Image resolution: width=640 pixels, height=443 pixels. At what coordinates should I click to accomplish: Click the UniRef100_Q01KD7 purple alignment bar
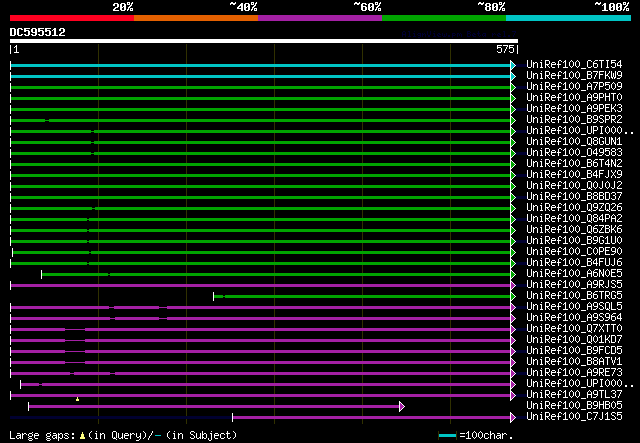pyautogui.click(x=300, y=340)
